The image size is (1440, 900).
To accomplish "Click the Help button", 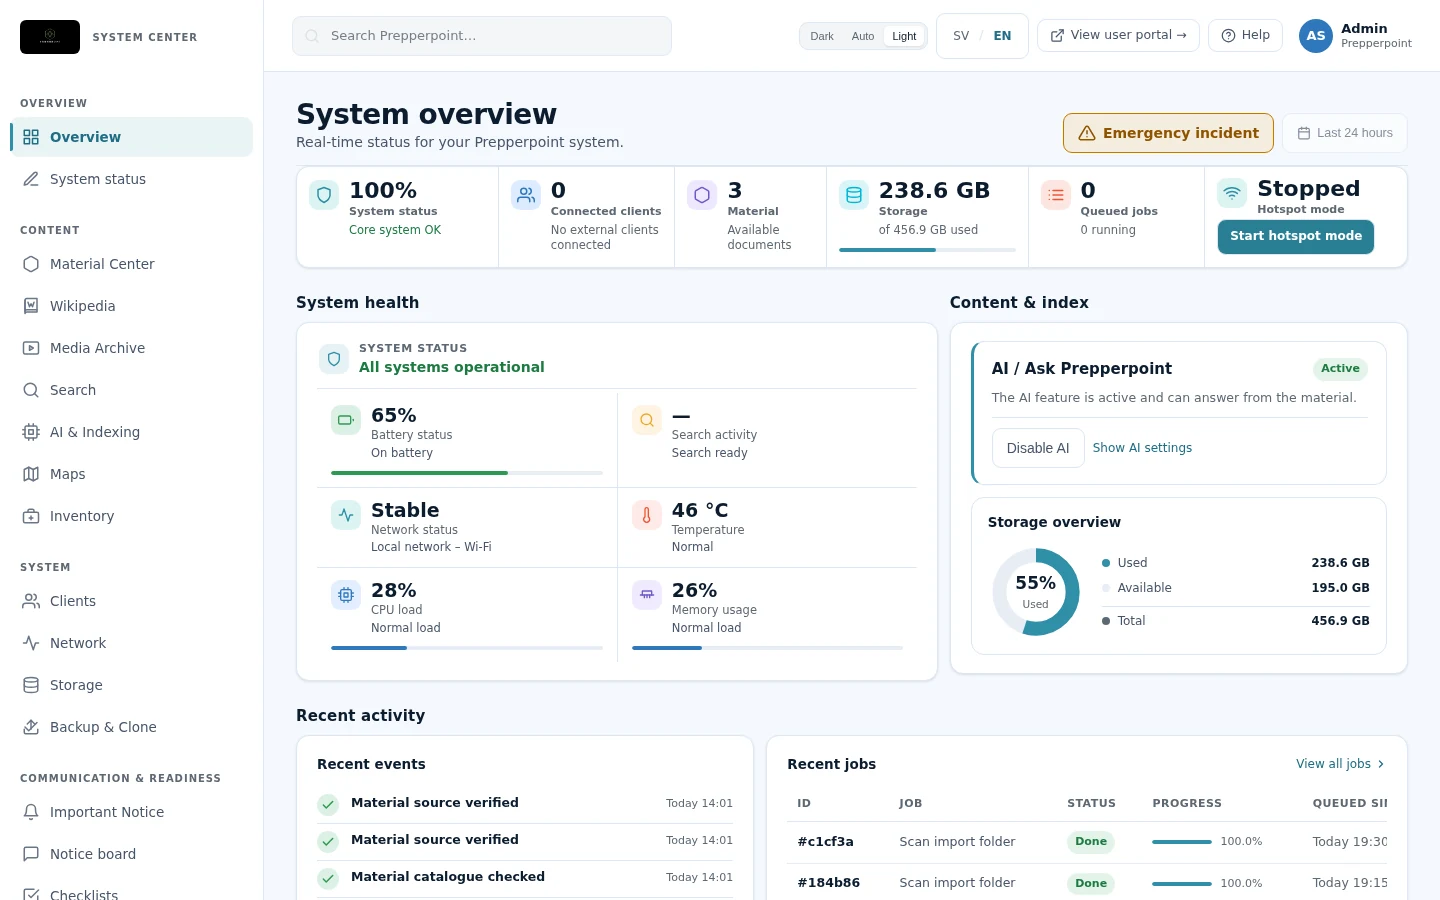I will click(x=1245, y=35).
